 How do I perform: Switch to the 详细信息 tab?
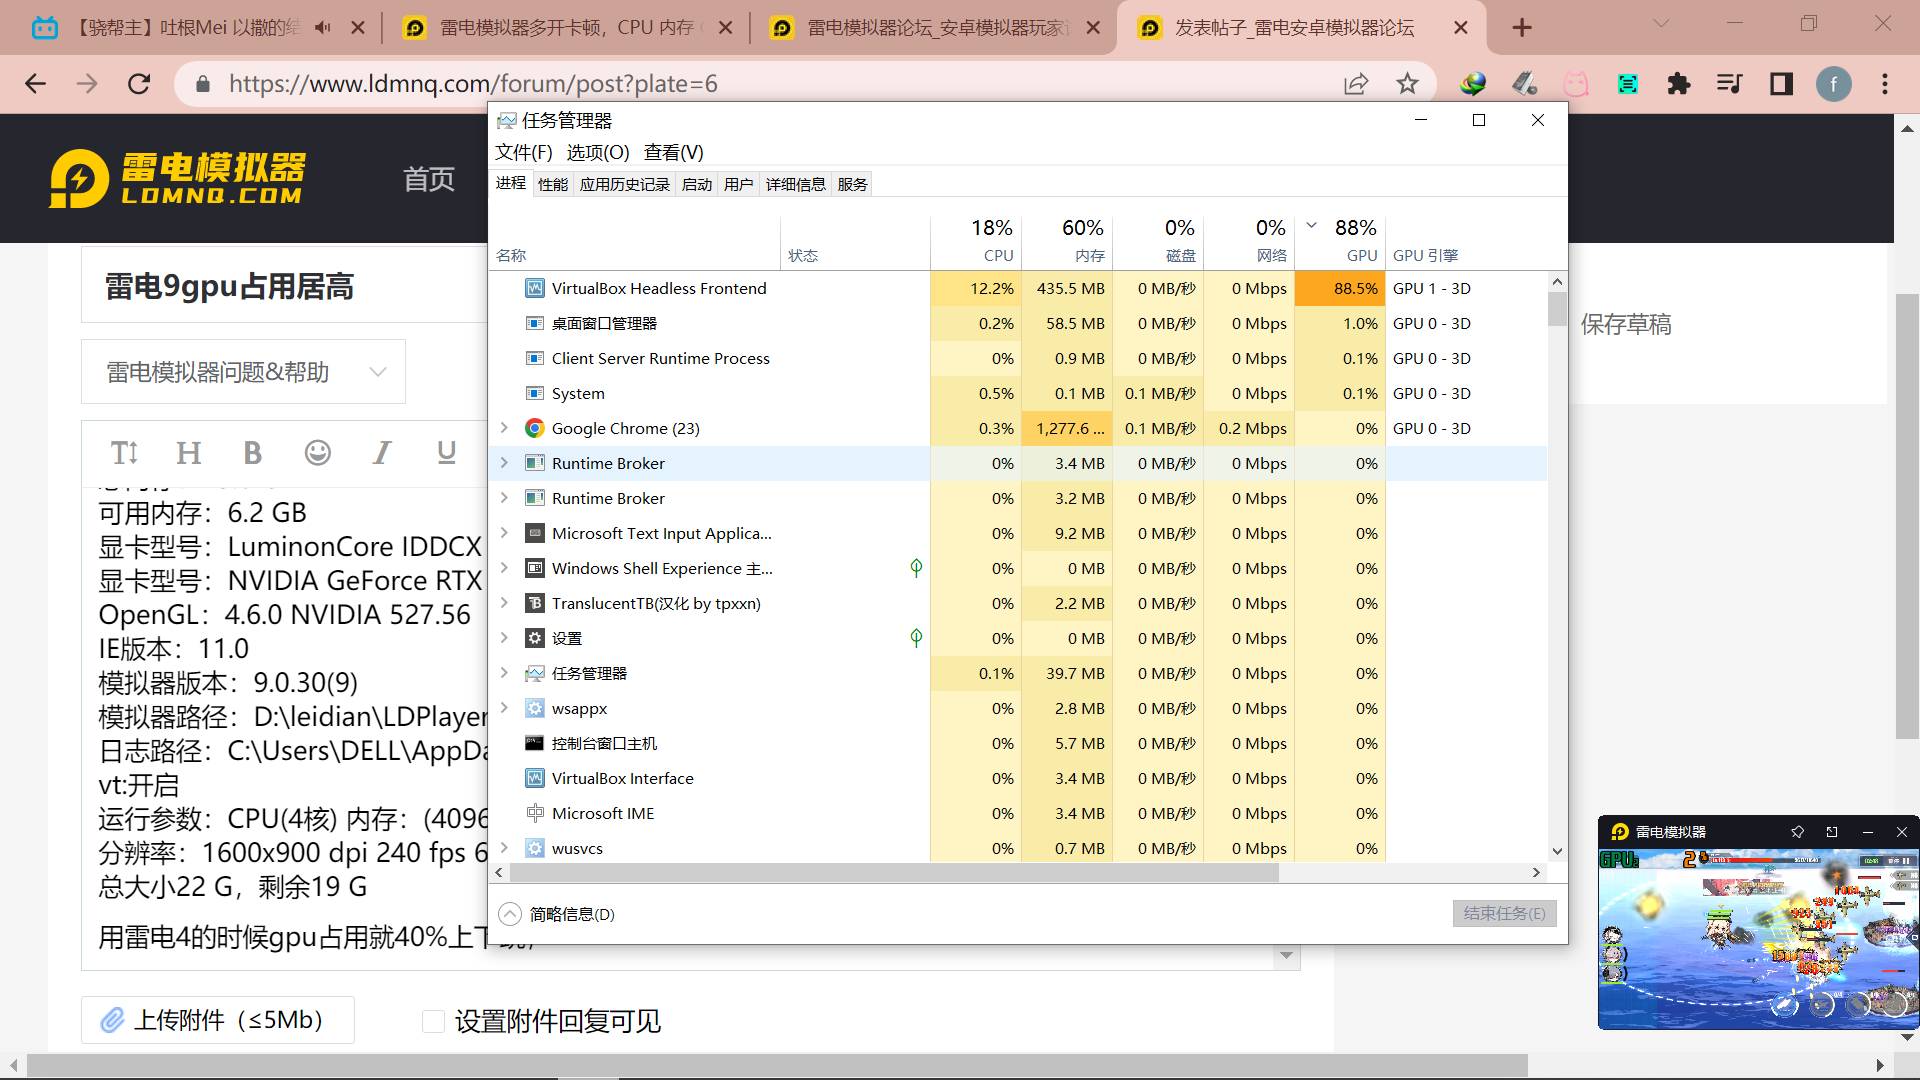796,184
